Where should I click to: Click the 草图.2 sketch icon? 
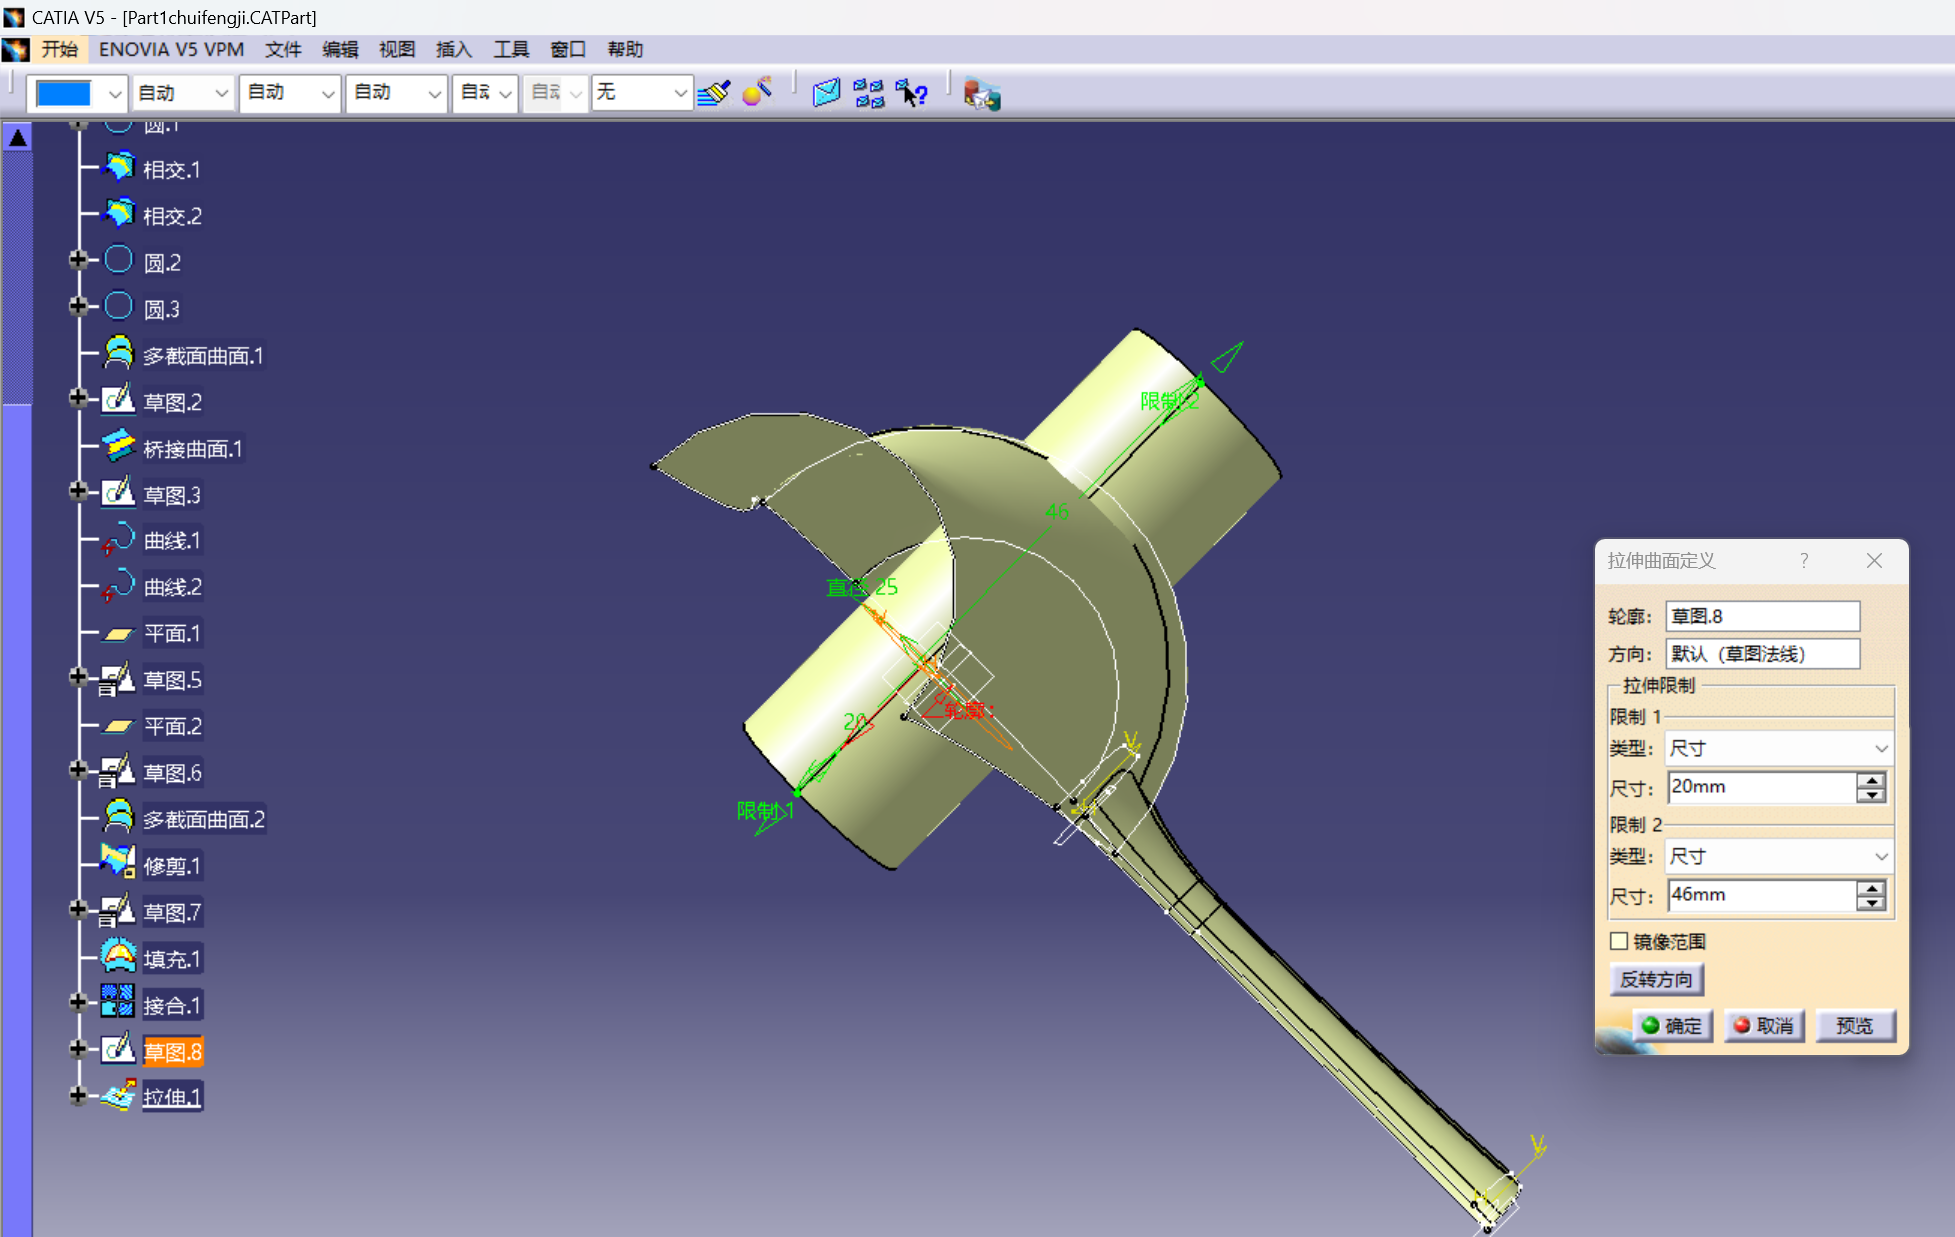pyautogui.click(x=119, y=399)
